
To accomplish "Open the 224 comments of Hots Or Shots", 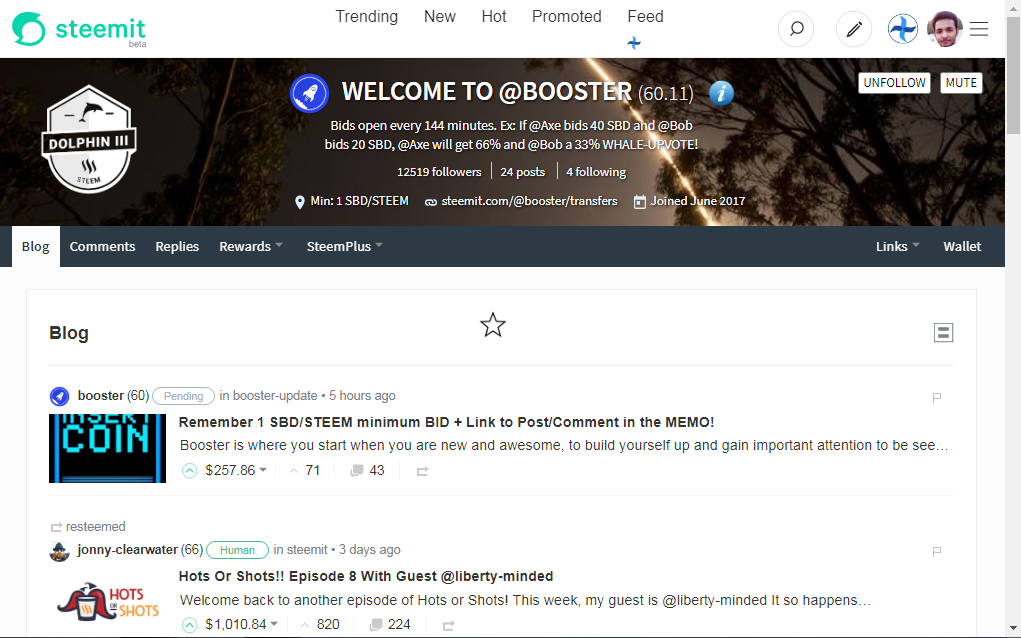I will [x=389, y=624].
